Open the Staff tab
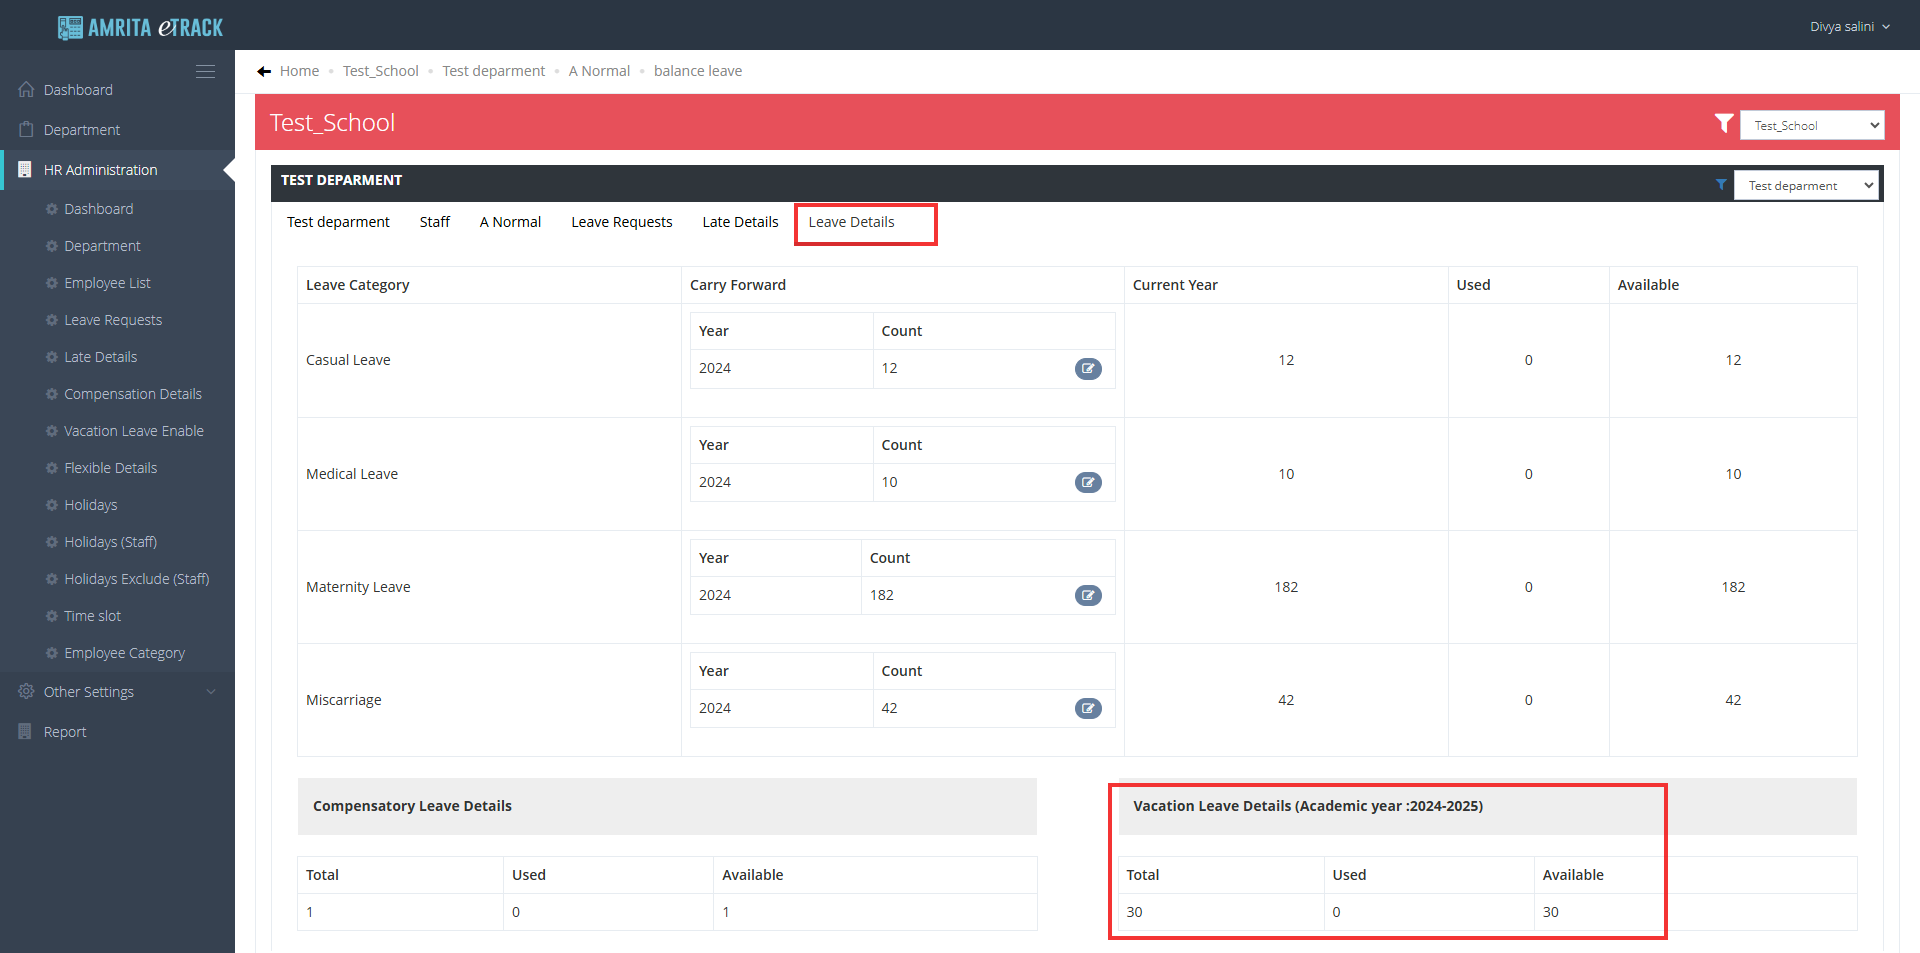Screen dimensions: 1920x953 [434, 222]
